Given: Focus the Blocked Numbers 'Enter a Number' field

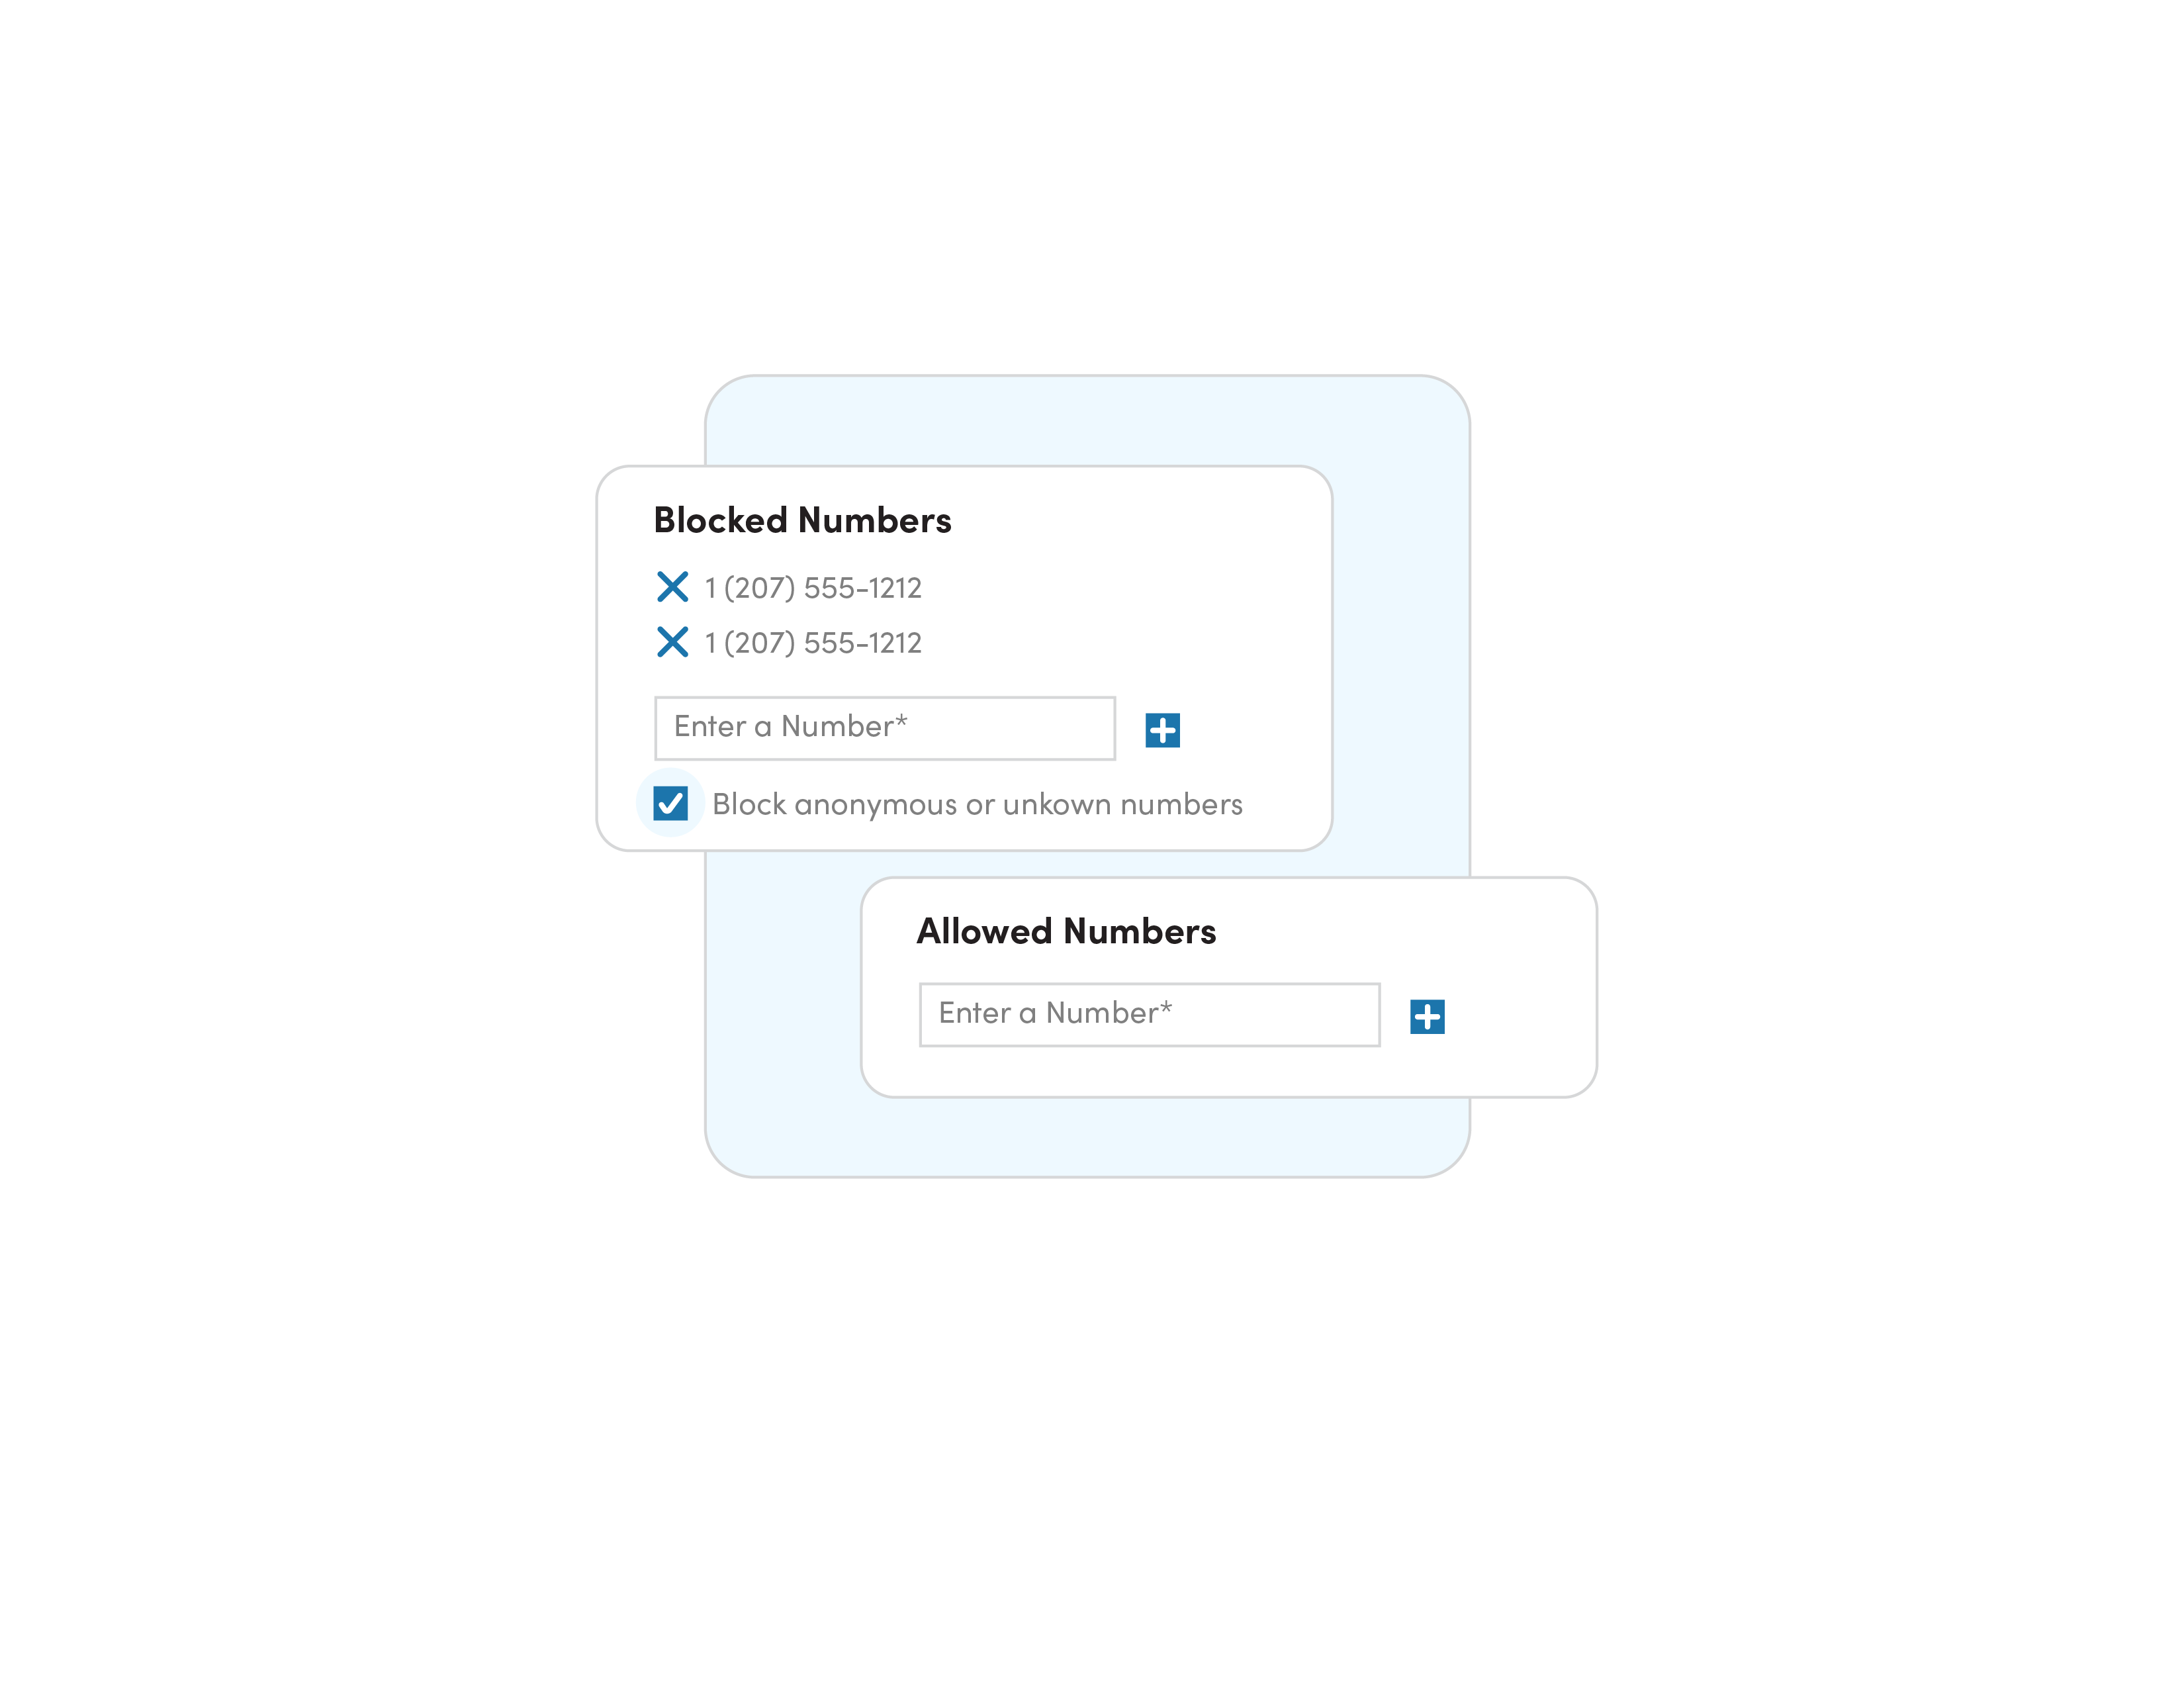Looking at the screenshot, I should [x=885, y=728].
